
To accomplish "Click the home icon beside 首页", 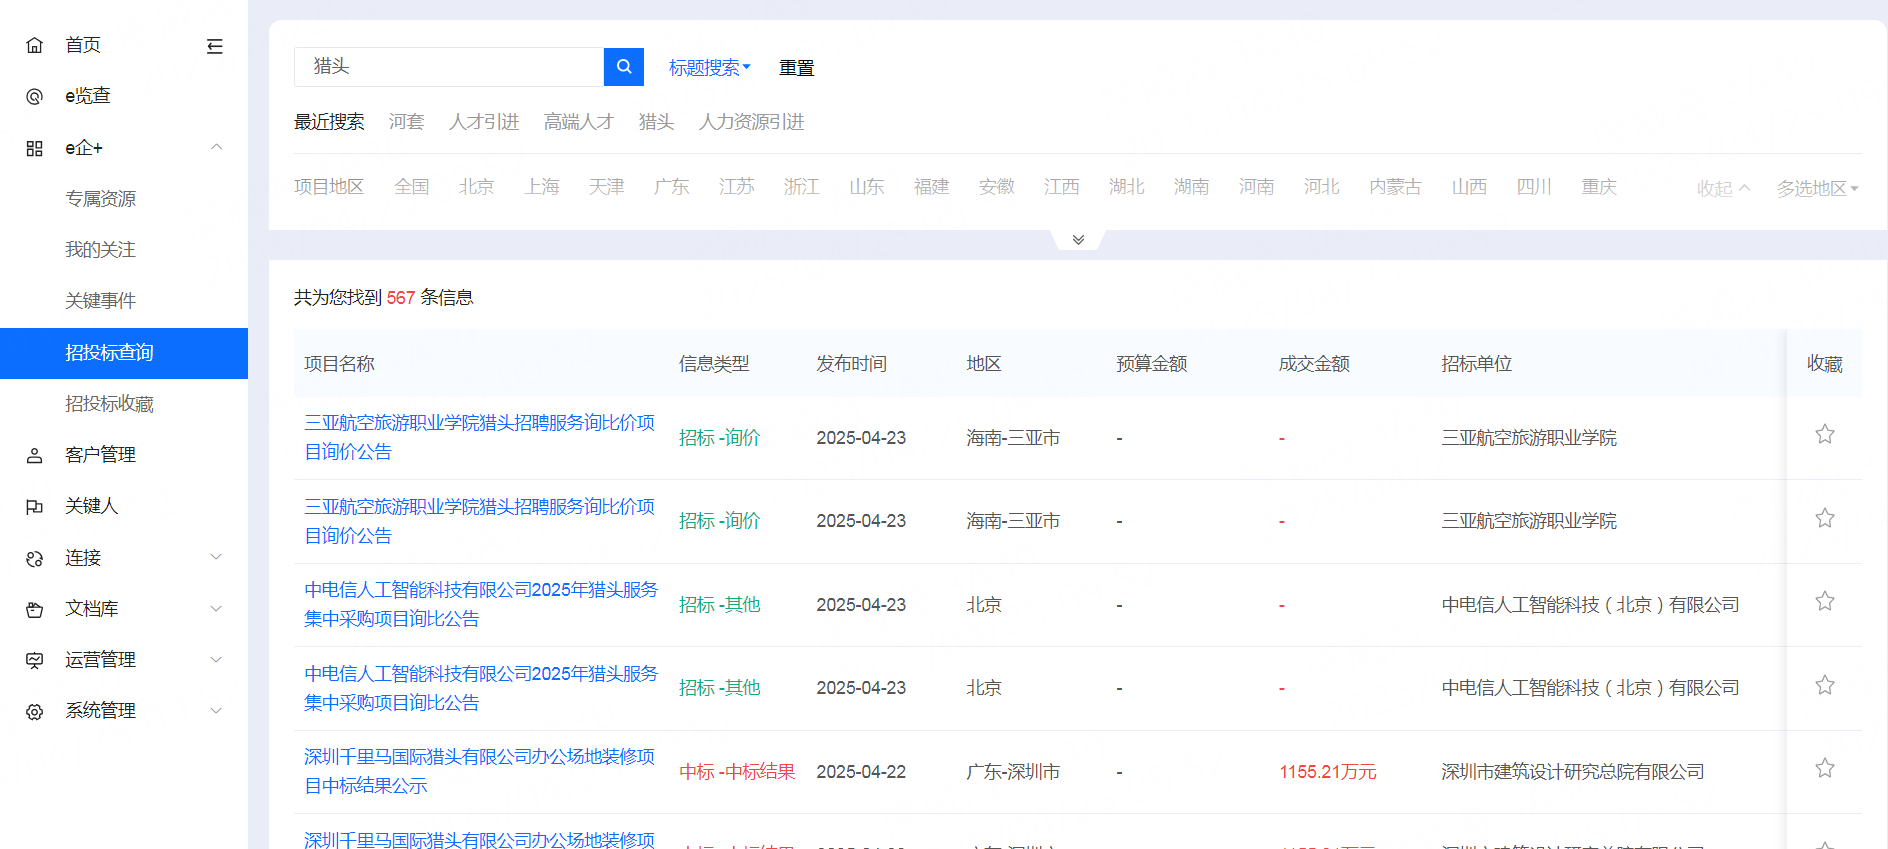I will (x=35, y=45).
